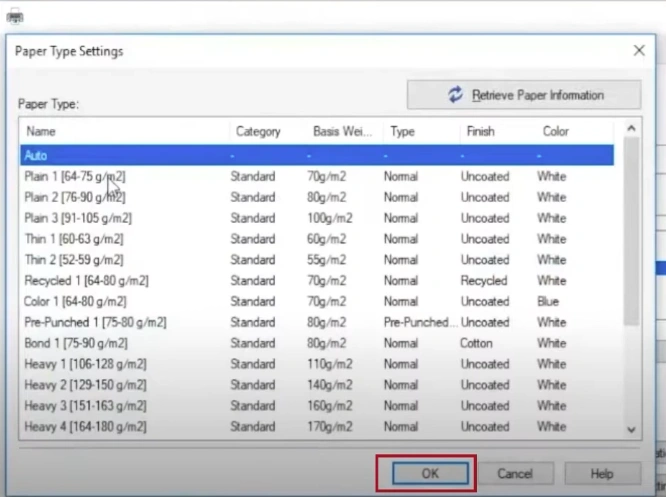The height and width of the screenshot is (497, 666).
Task: Cancel the Paper Type Settings dialog
Action: 515,473
